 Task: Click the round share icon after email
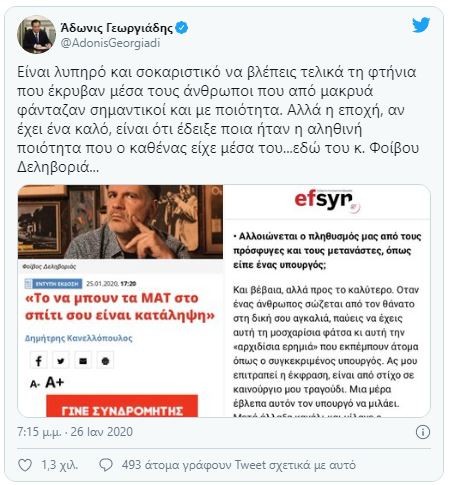[105, 361]
